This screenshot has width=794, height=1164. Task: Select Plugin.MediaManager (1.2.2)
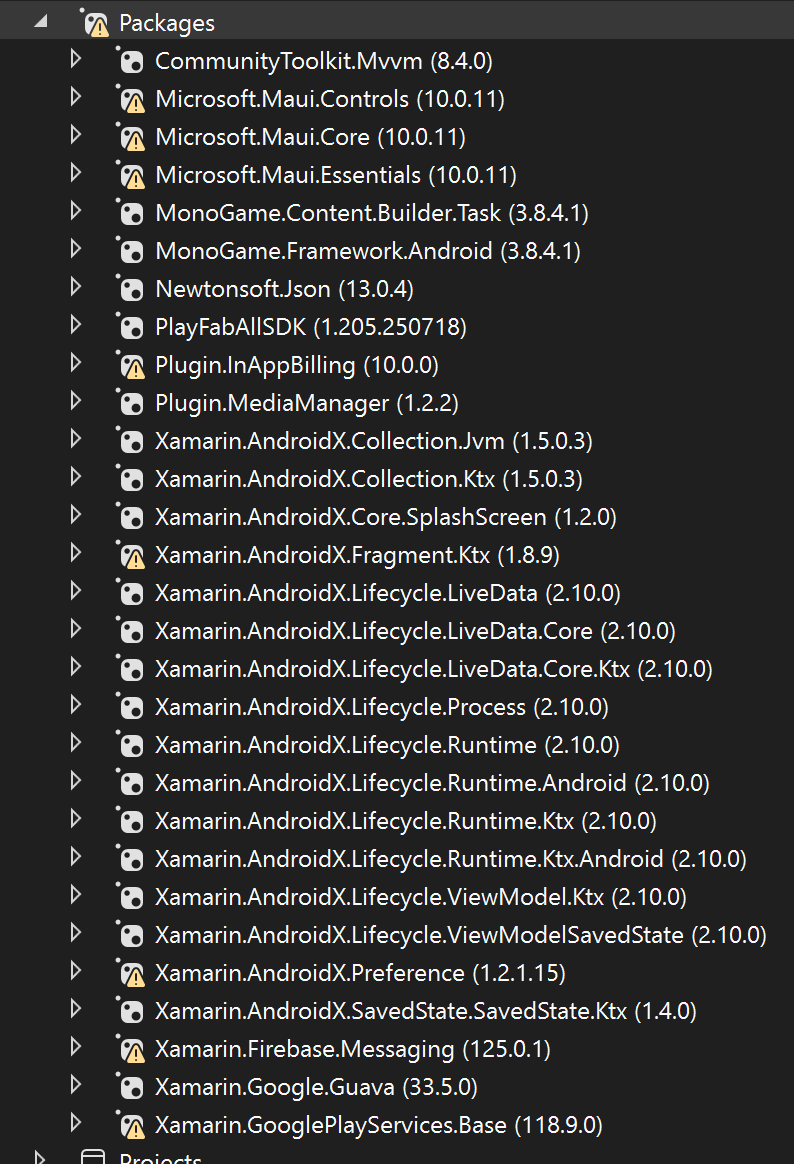306,403
